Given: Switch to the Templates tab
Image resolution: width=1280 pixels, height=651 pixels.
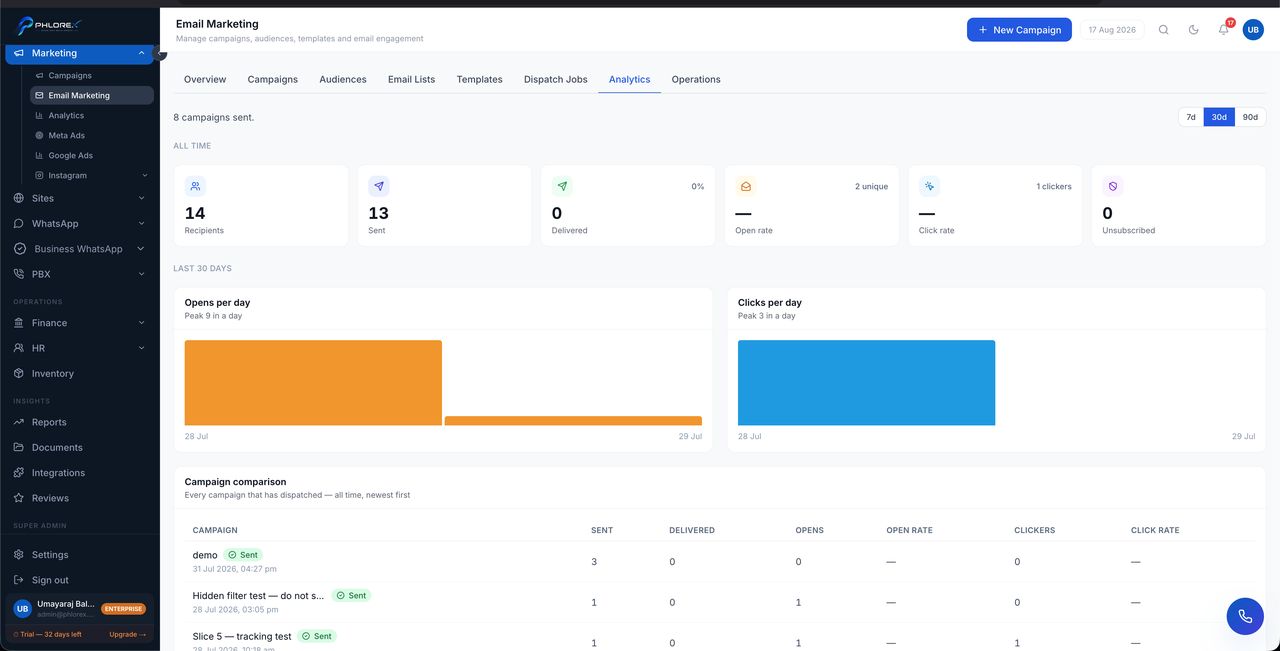Looking at the screenshot, I should (x=480, y=79).
